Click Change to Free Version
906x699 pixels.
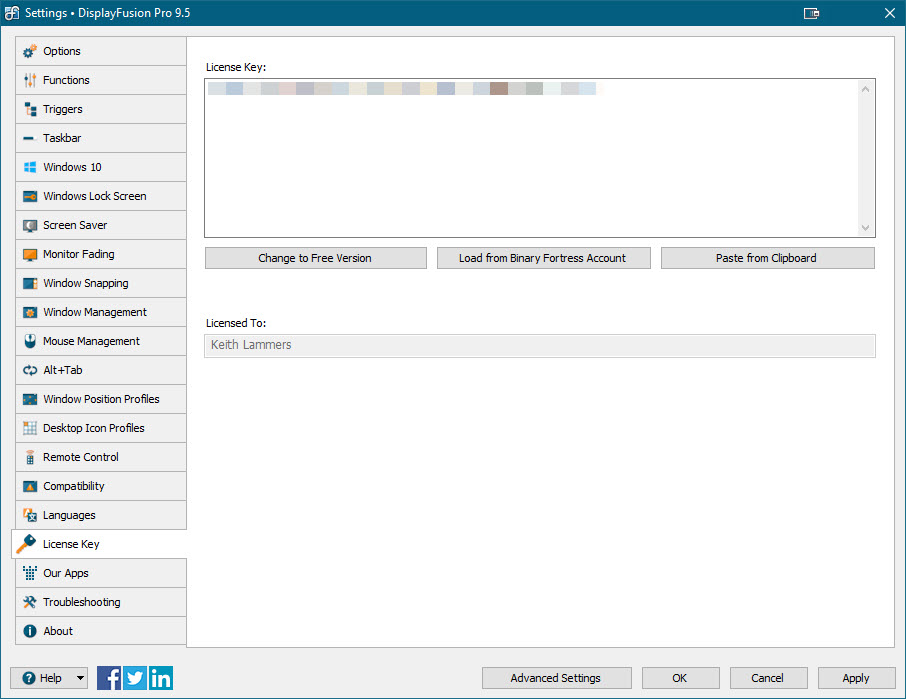(315, 258)
